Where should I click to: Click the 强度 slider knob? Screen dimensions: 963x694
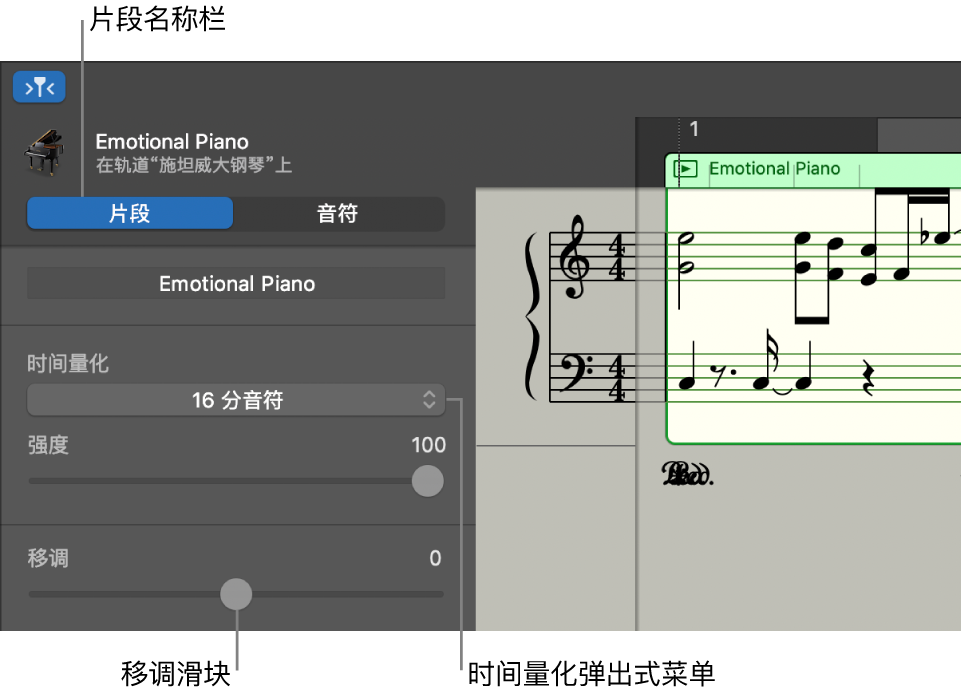coord(428,481)
